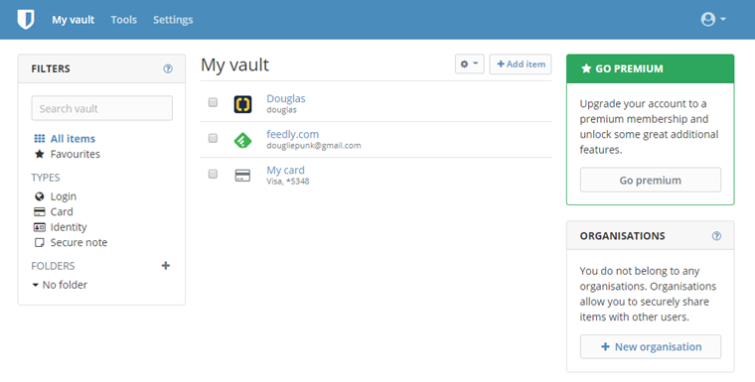Switch to the Tools menu

pyautogui.click(x=124, y=20)
